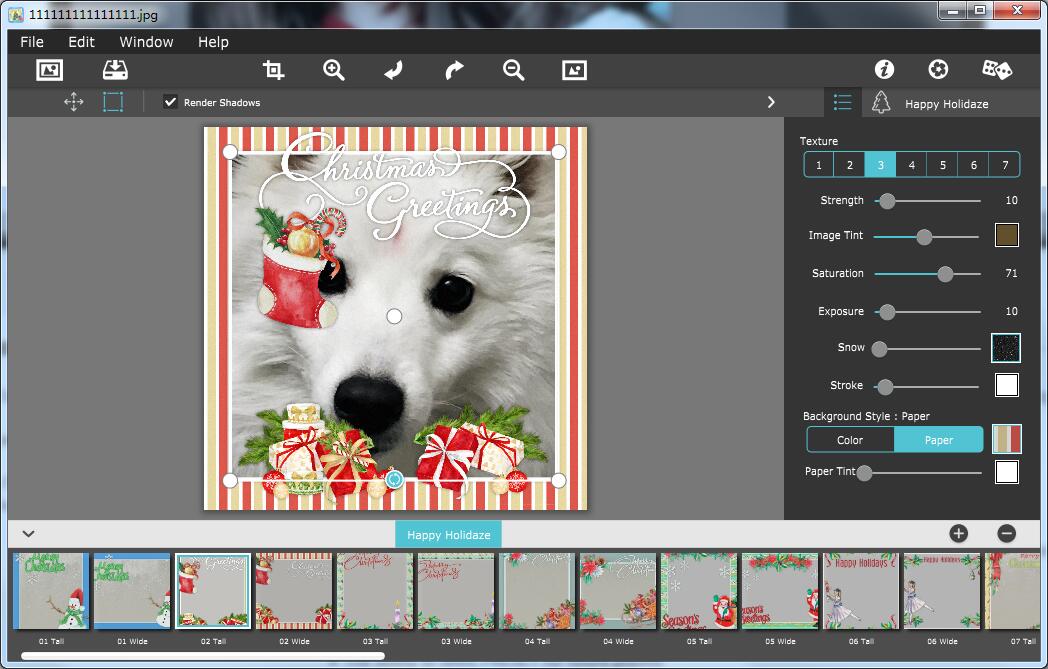Image resolution: width=1048 pixels, height=669 pixels.
Task: Click the zoom out magnifier
Action: coord(514,70)
